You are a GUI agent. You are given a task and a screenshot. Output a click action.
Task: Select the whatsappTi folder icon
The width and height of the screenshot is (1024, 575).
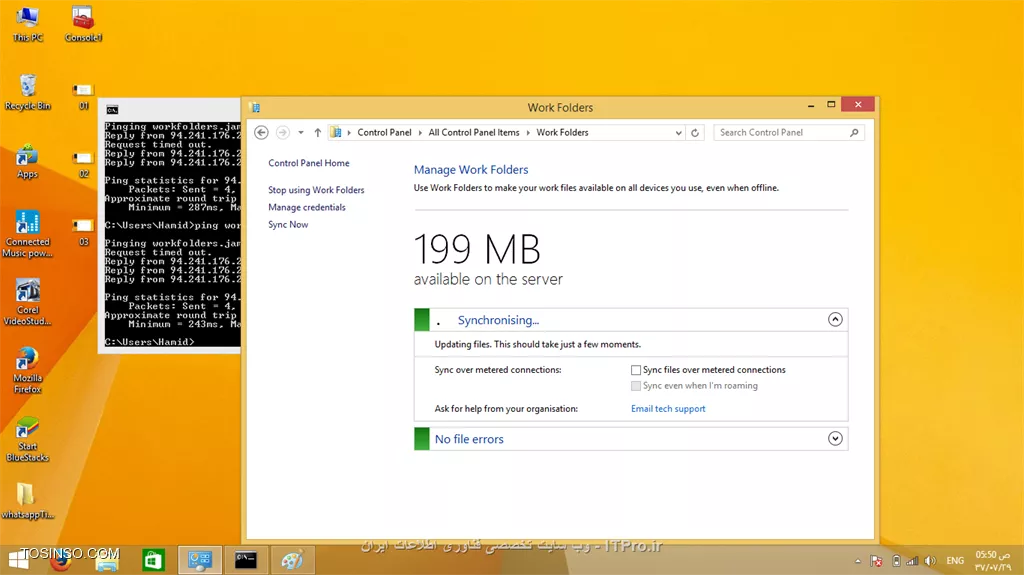tap(27, 501)
